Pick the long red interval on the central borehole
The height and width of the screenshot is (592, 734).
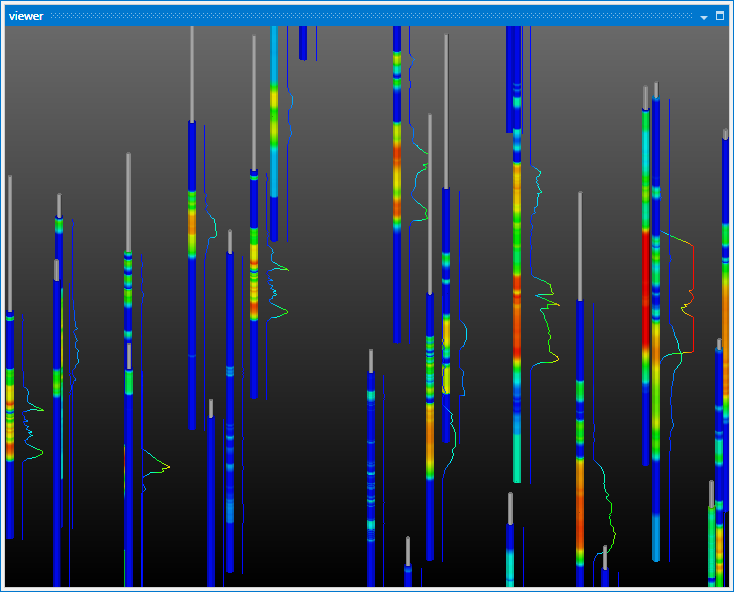[x=517, y=320]
